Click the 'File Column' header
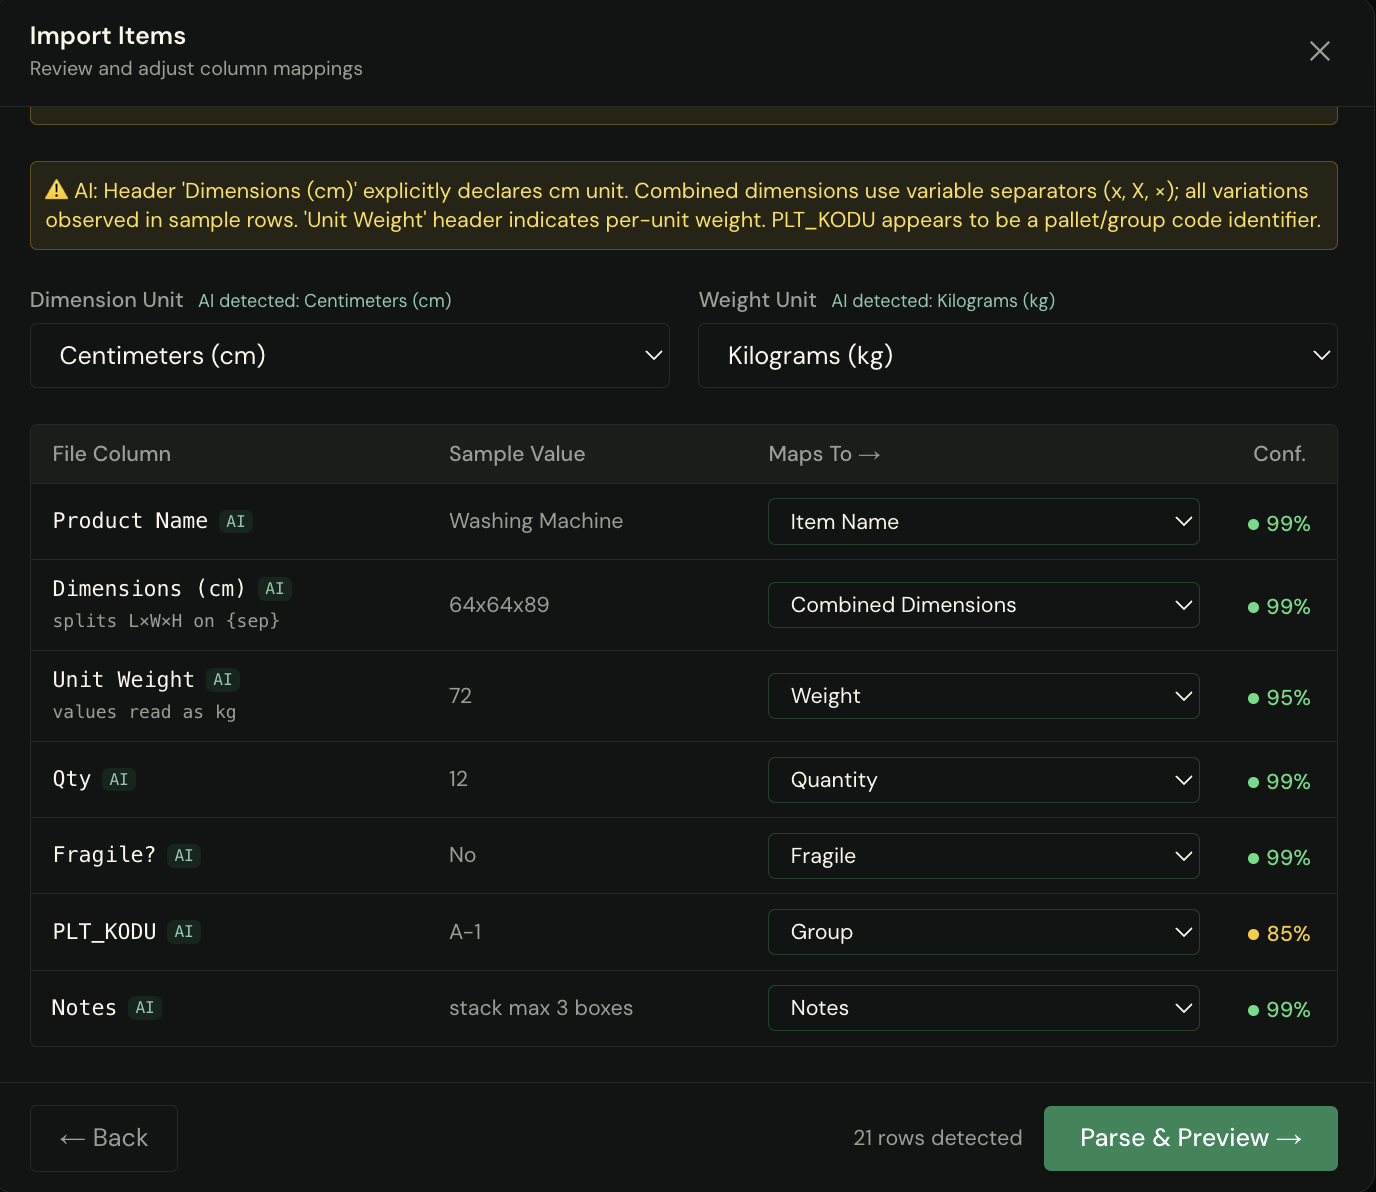 (112, 454)
